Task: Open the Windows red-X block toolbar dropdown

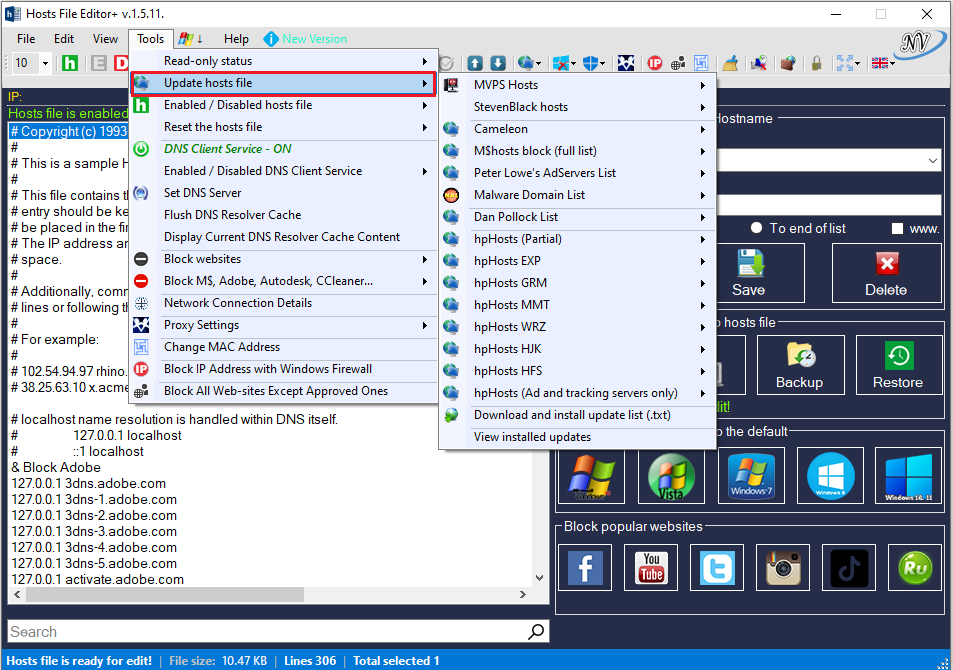Action: (x=574, y=63)
